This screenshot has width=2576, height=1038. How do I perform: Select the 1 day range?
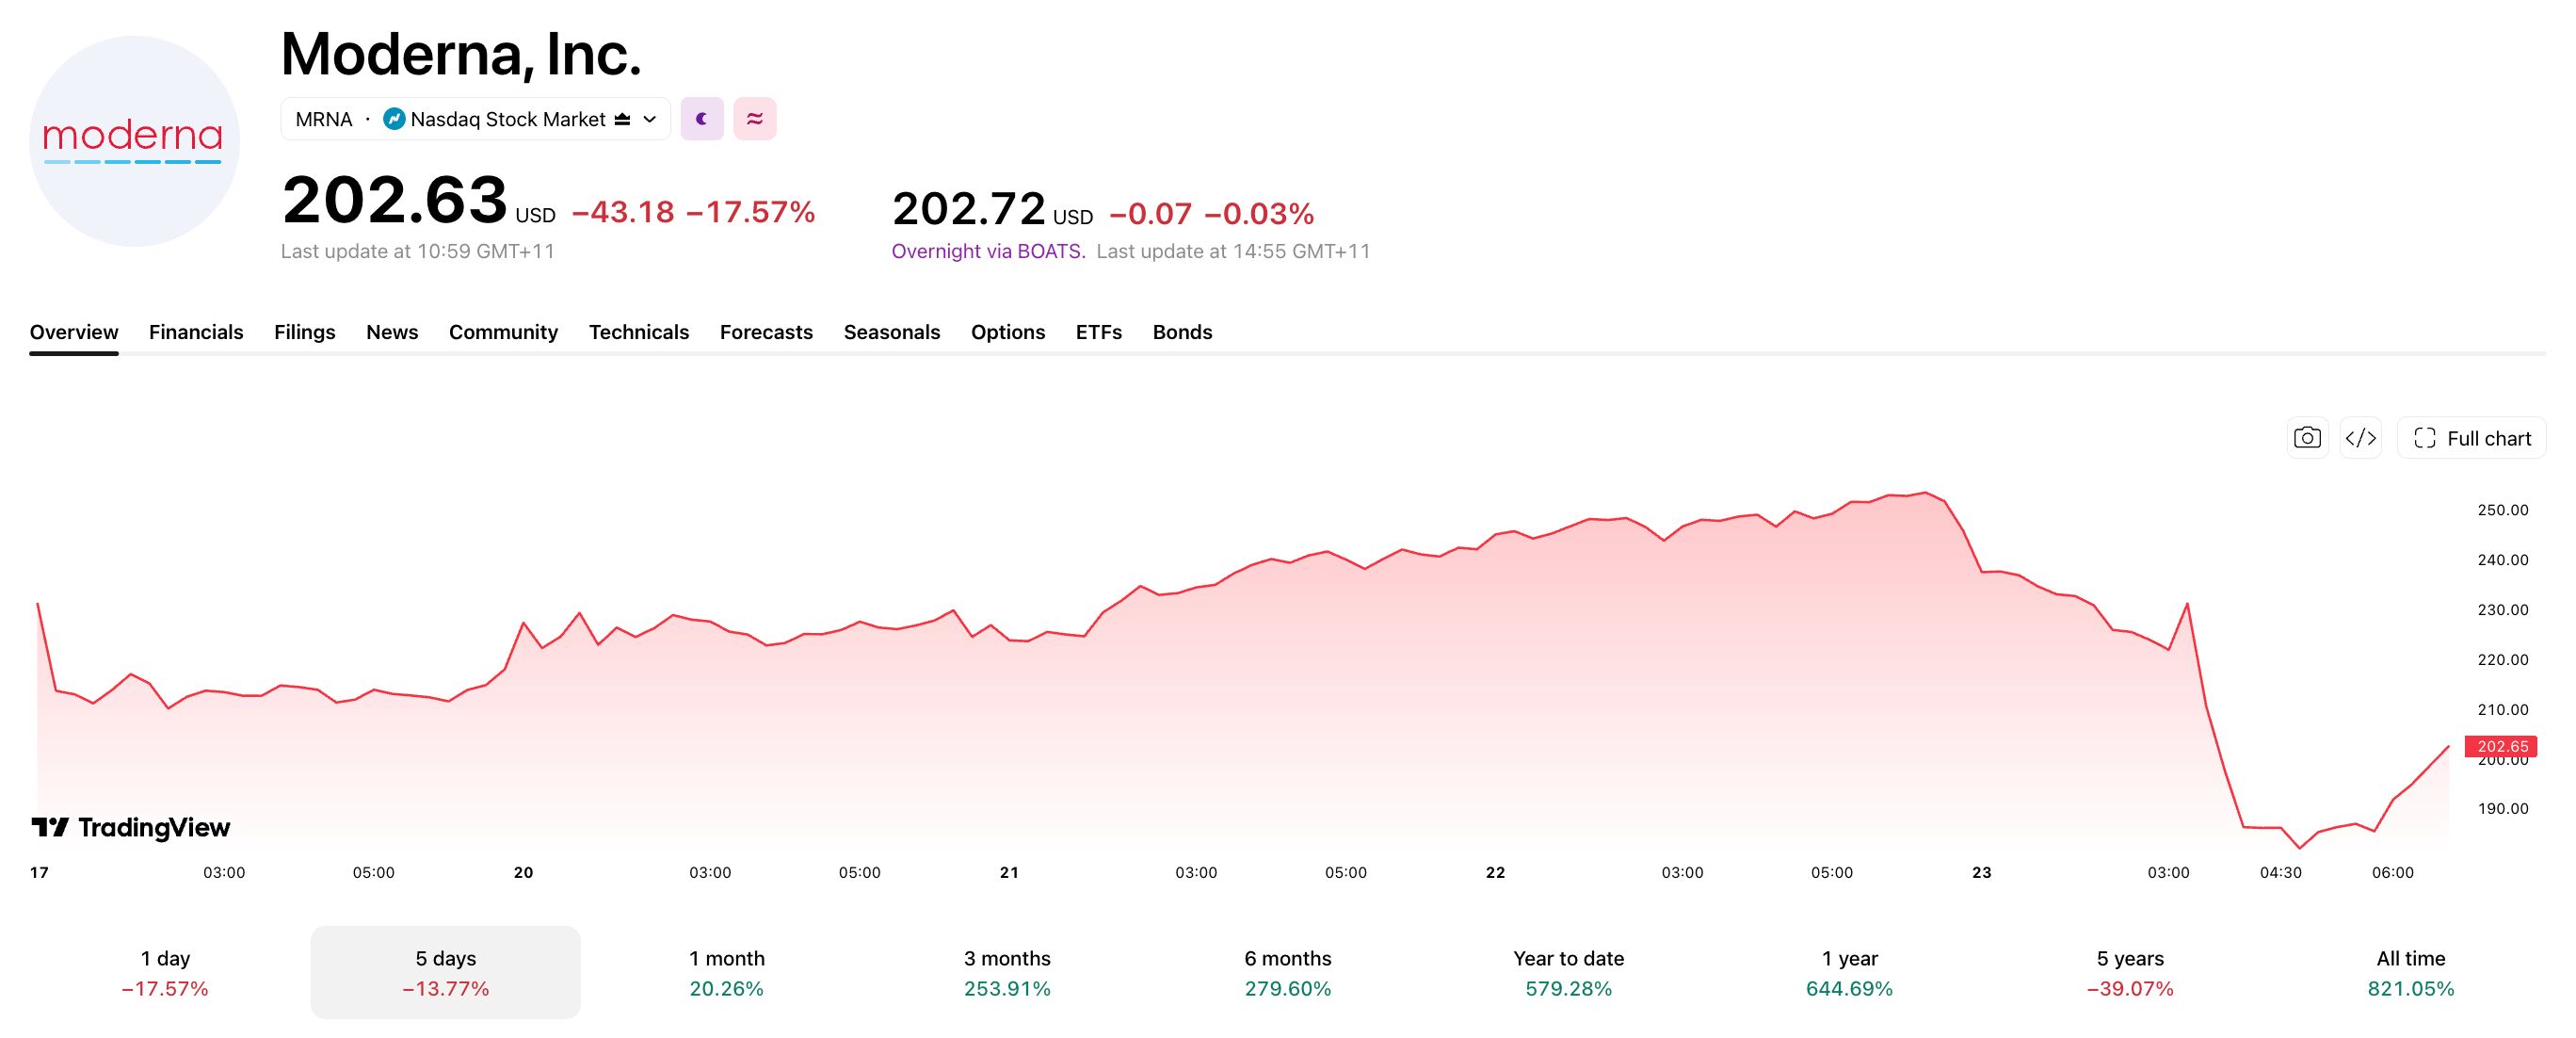165,973
